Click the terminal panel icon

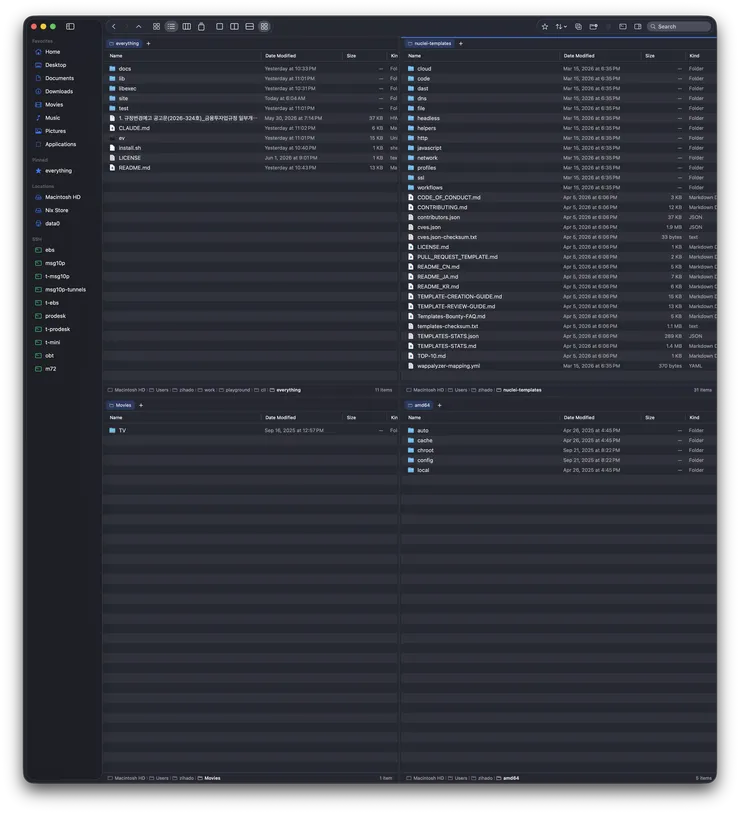[623, 26]
